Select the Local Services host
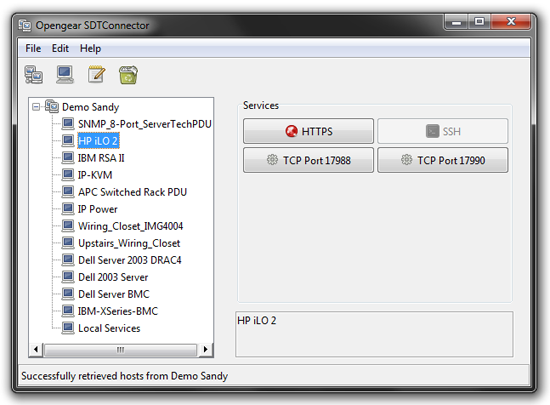The width and height of the screenshot is (550, 405). (x=109, y=328)
